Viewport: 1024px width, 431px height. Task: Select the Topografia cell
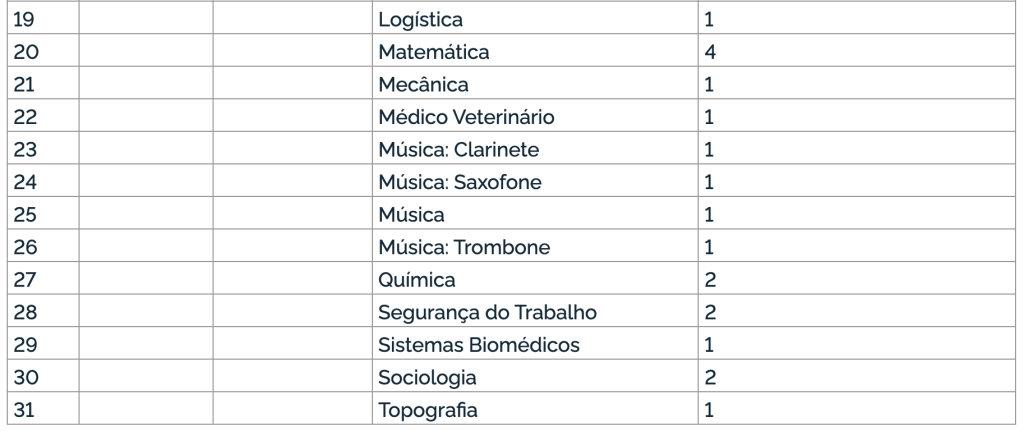click(x=428, y=411)
